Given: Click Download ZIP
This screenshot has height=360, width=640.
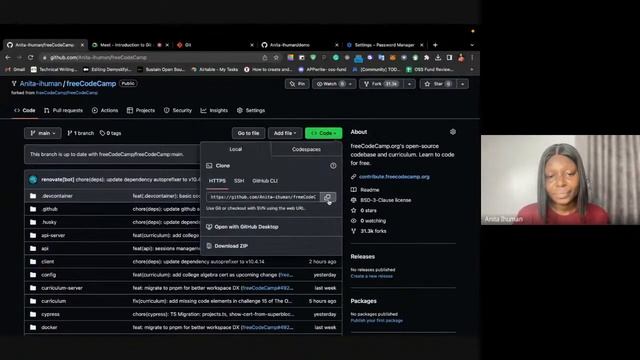Looking at the screenshot, I should click(x=227, y=246).
